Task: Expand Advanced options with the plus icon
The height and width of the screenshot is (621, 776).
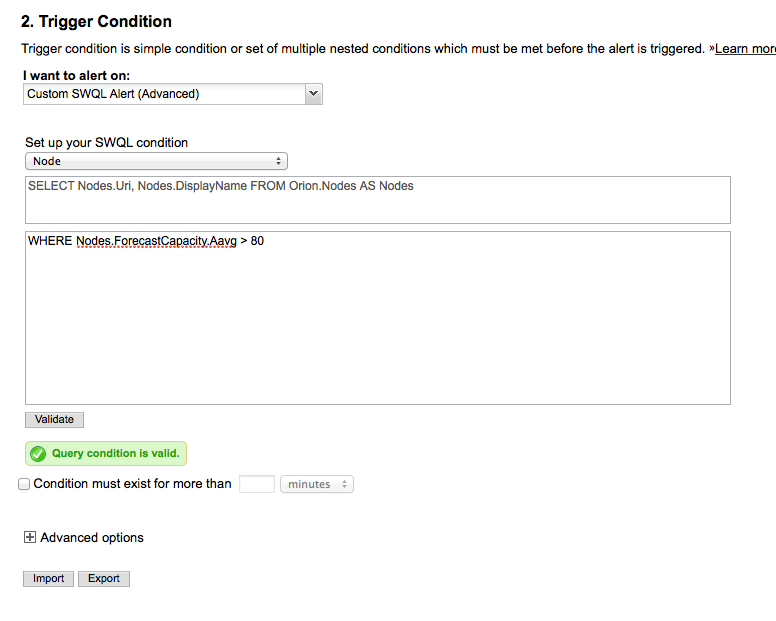Action: coord(30,537)
